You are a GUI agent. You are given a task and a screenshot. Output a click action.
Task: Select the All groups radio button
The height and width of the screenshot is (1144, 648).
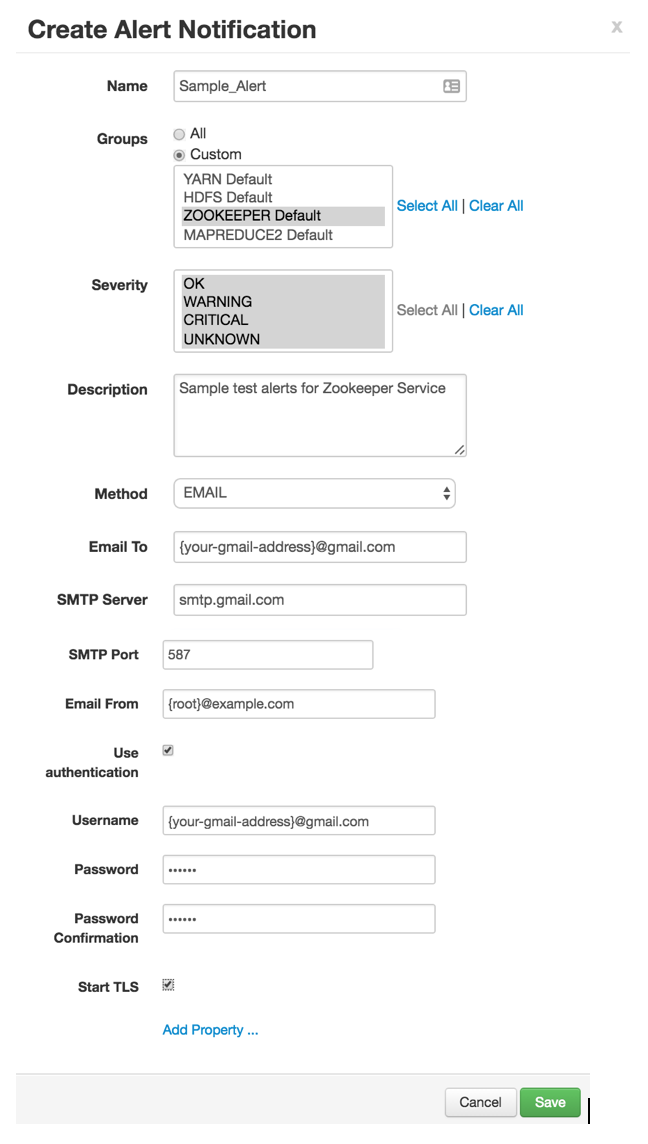pos(180,132)
